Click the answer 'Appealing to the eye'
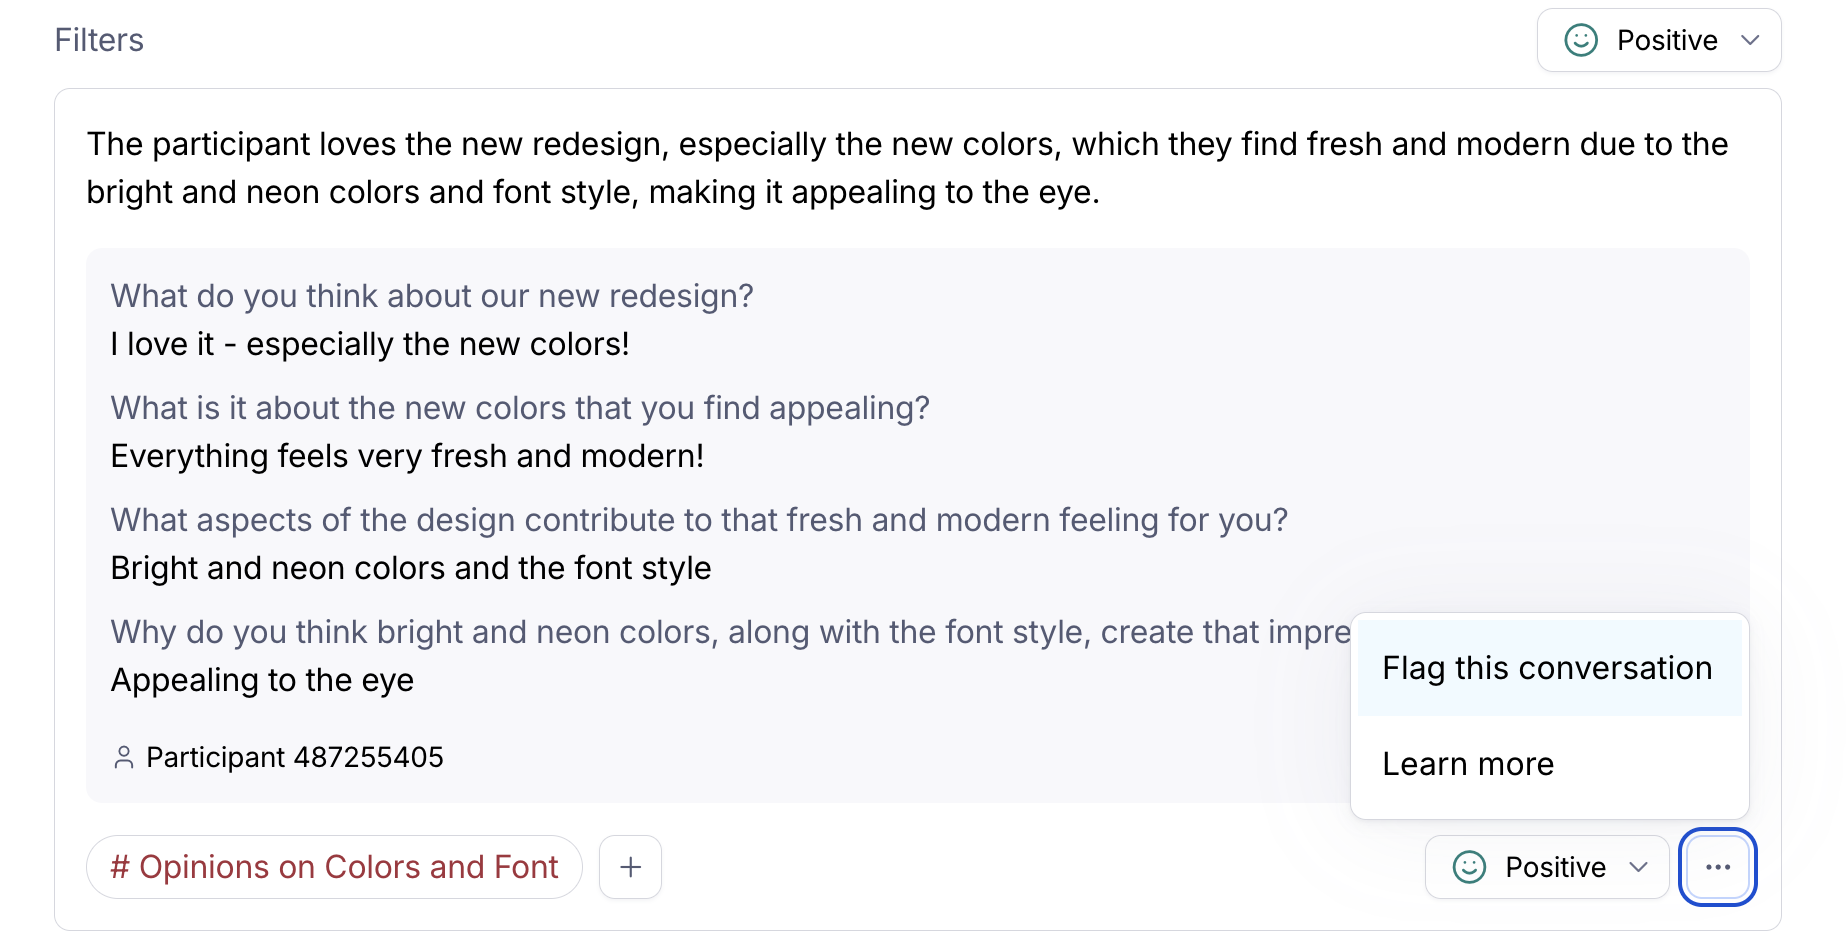 262,680
